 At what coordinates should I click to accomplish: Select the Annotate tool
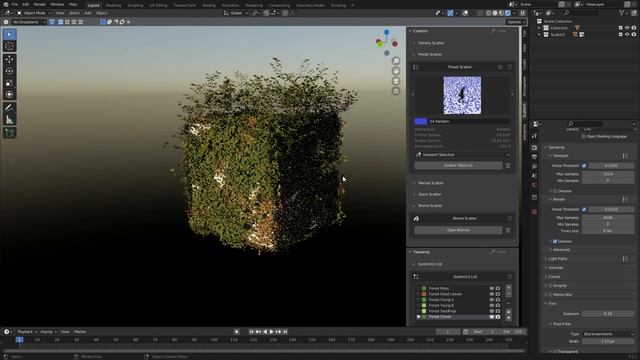9,108
